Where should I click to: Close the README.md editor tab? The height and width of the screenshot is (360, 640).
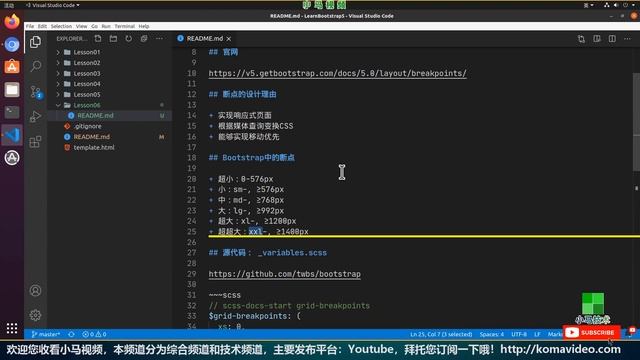tap(229, 39)
